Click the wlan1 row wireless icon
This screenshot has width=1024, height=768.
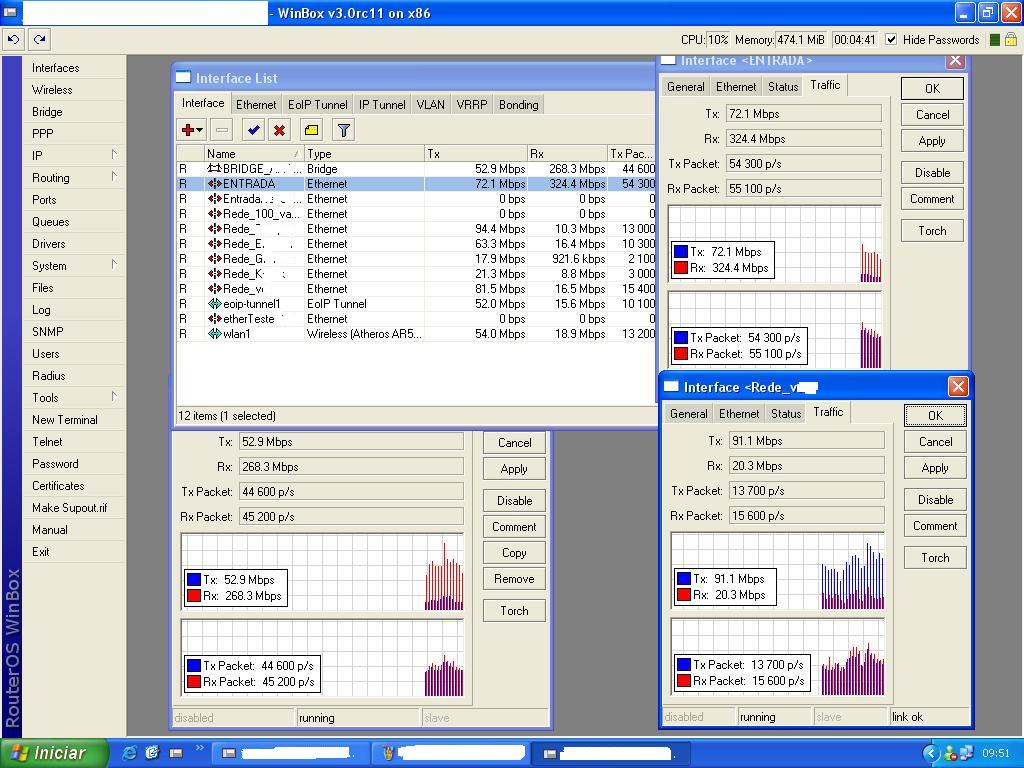point(214,334)
